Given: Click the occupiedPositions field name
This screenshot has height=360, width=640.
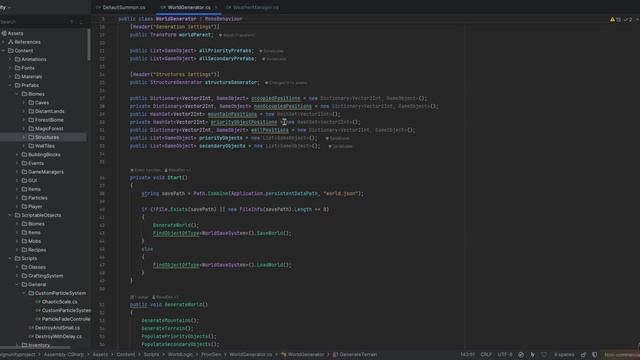Looking at the screenshot, I should [276, 98].
